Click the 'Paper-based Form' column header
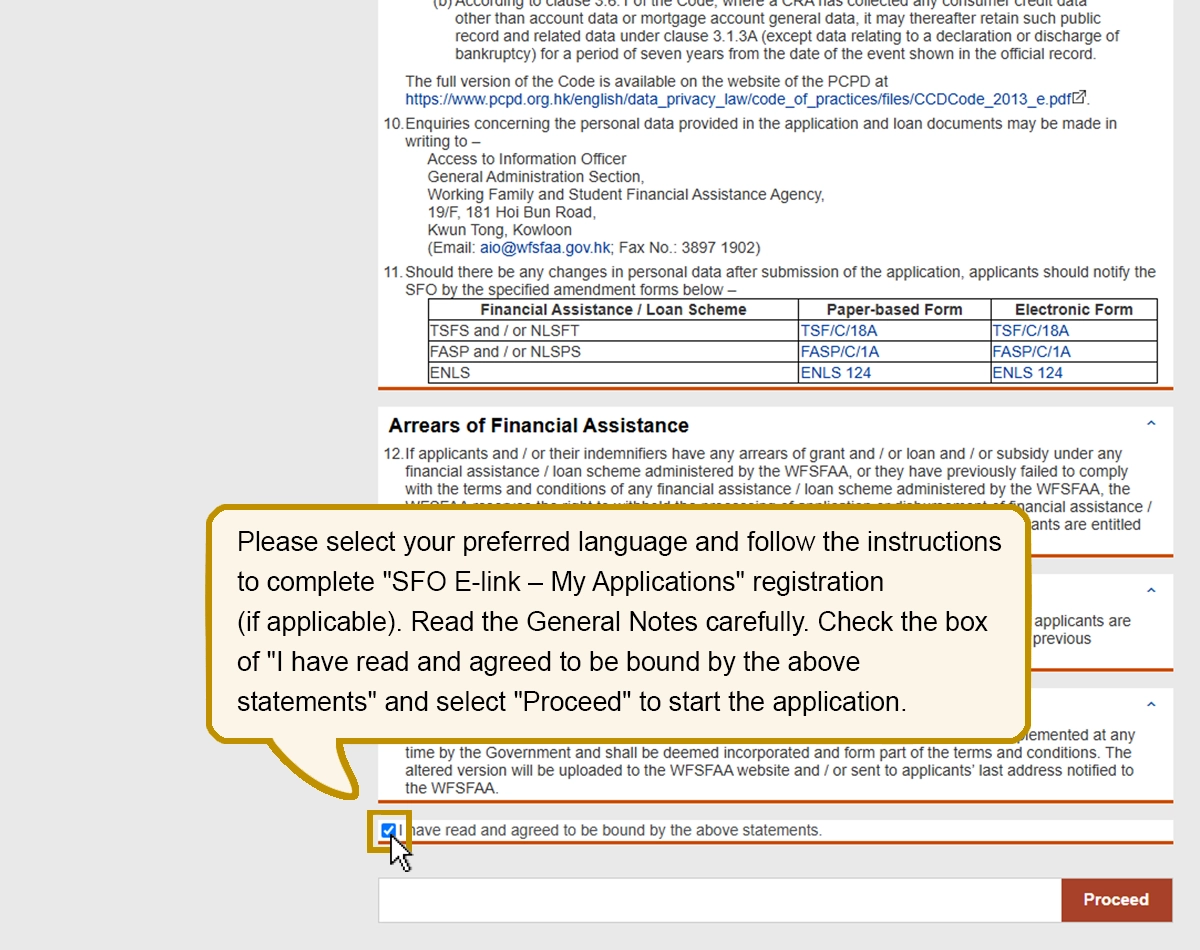The image size is (1200, 950). [894, 310]
